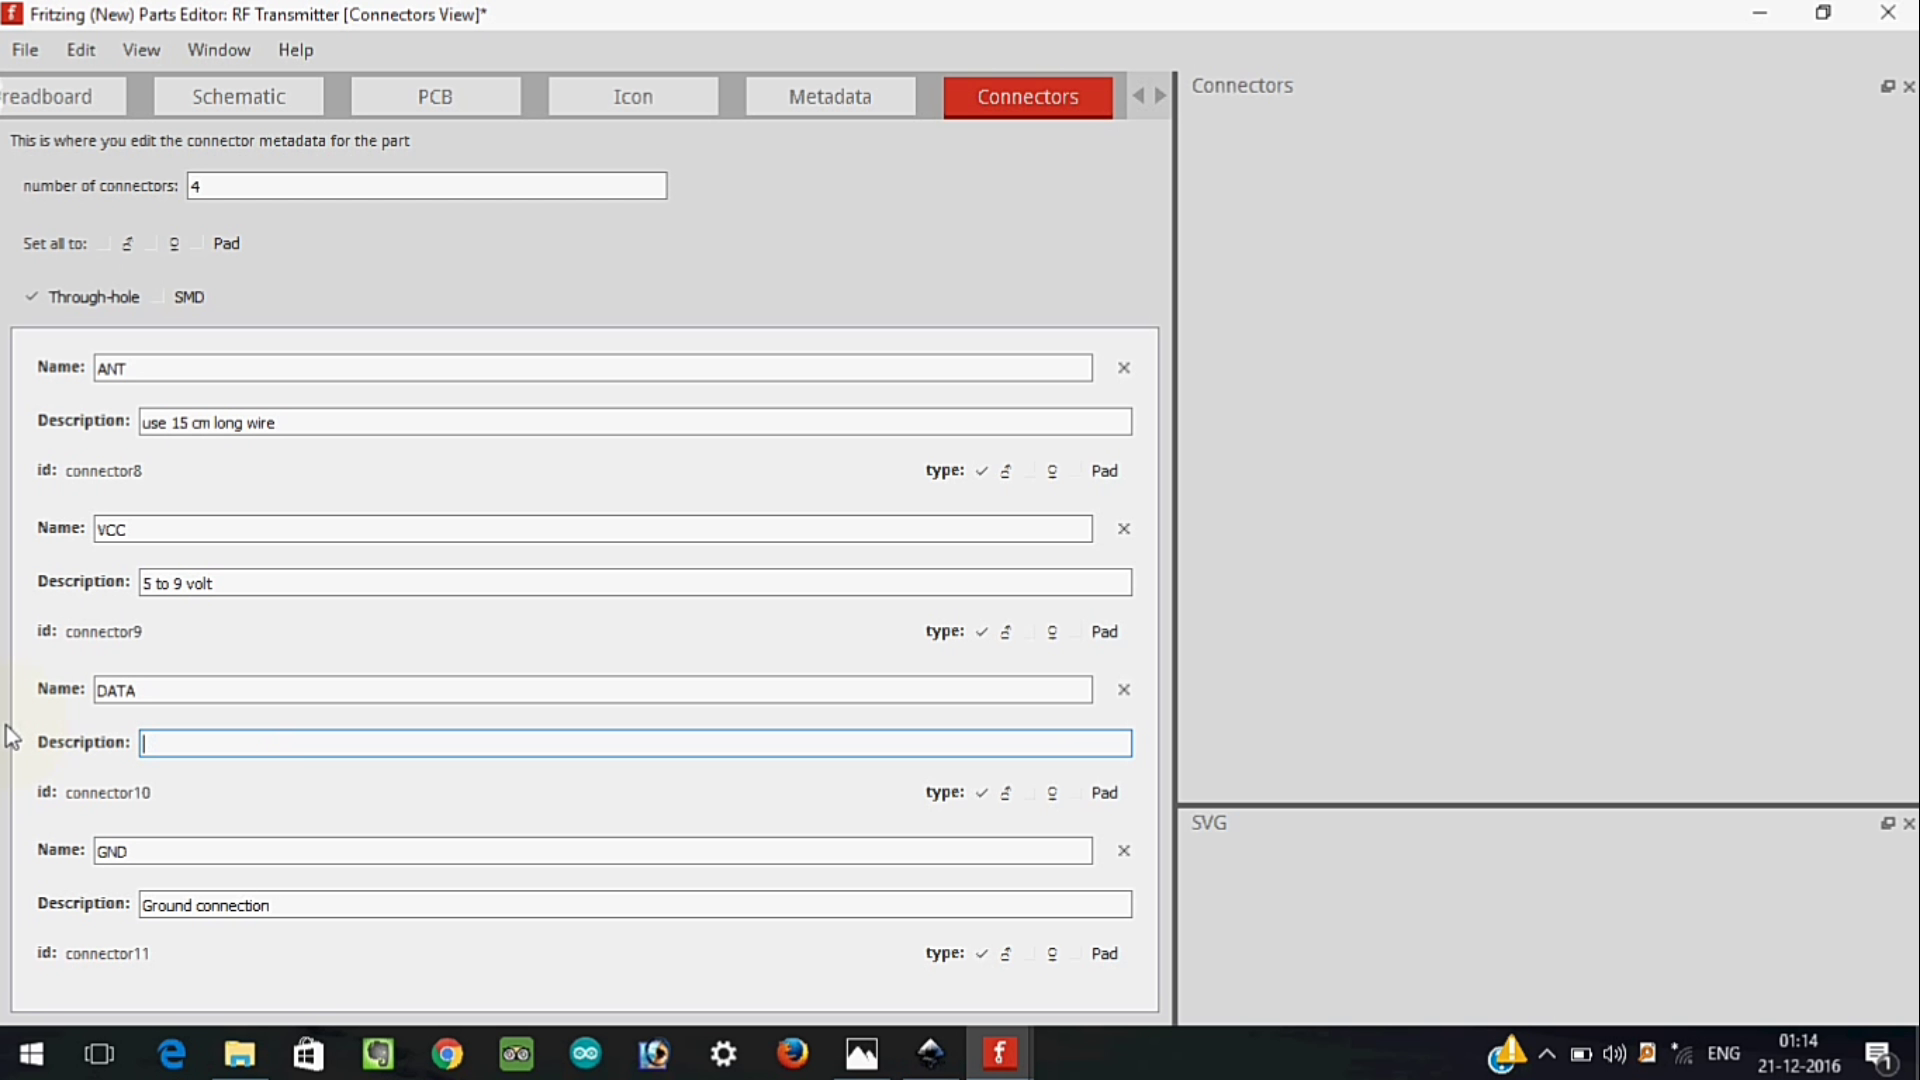Click down-arrow stepper on connector10 type
Image resolution: width=1920 pixels, height=1080 pixels.
coord(1051,793)
